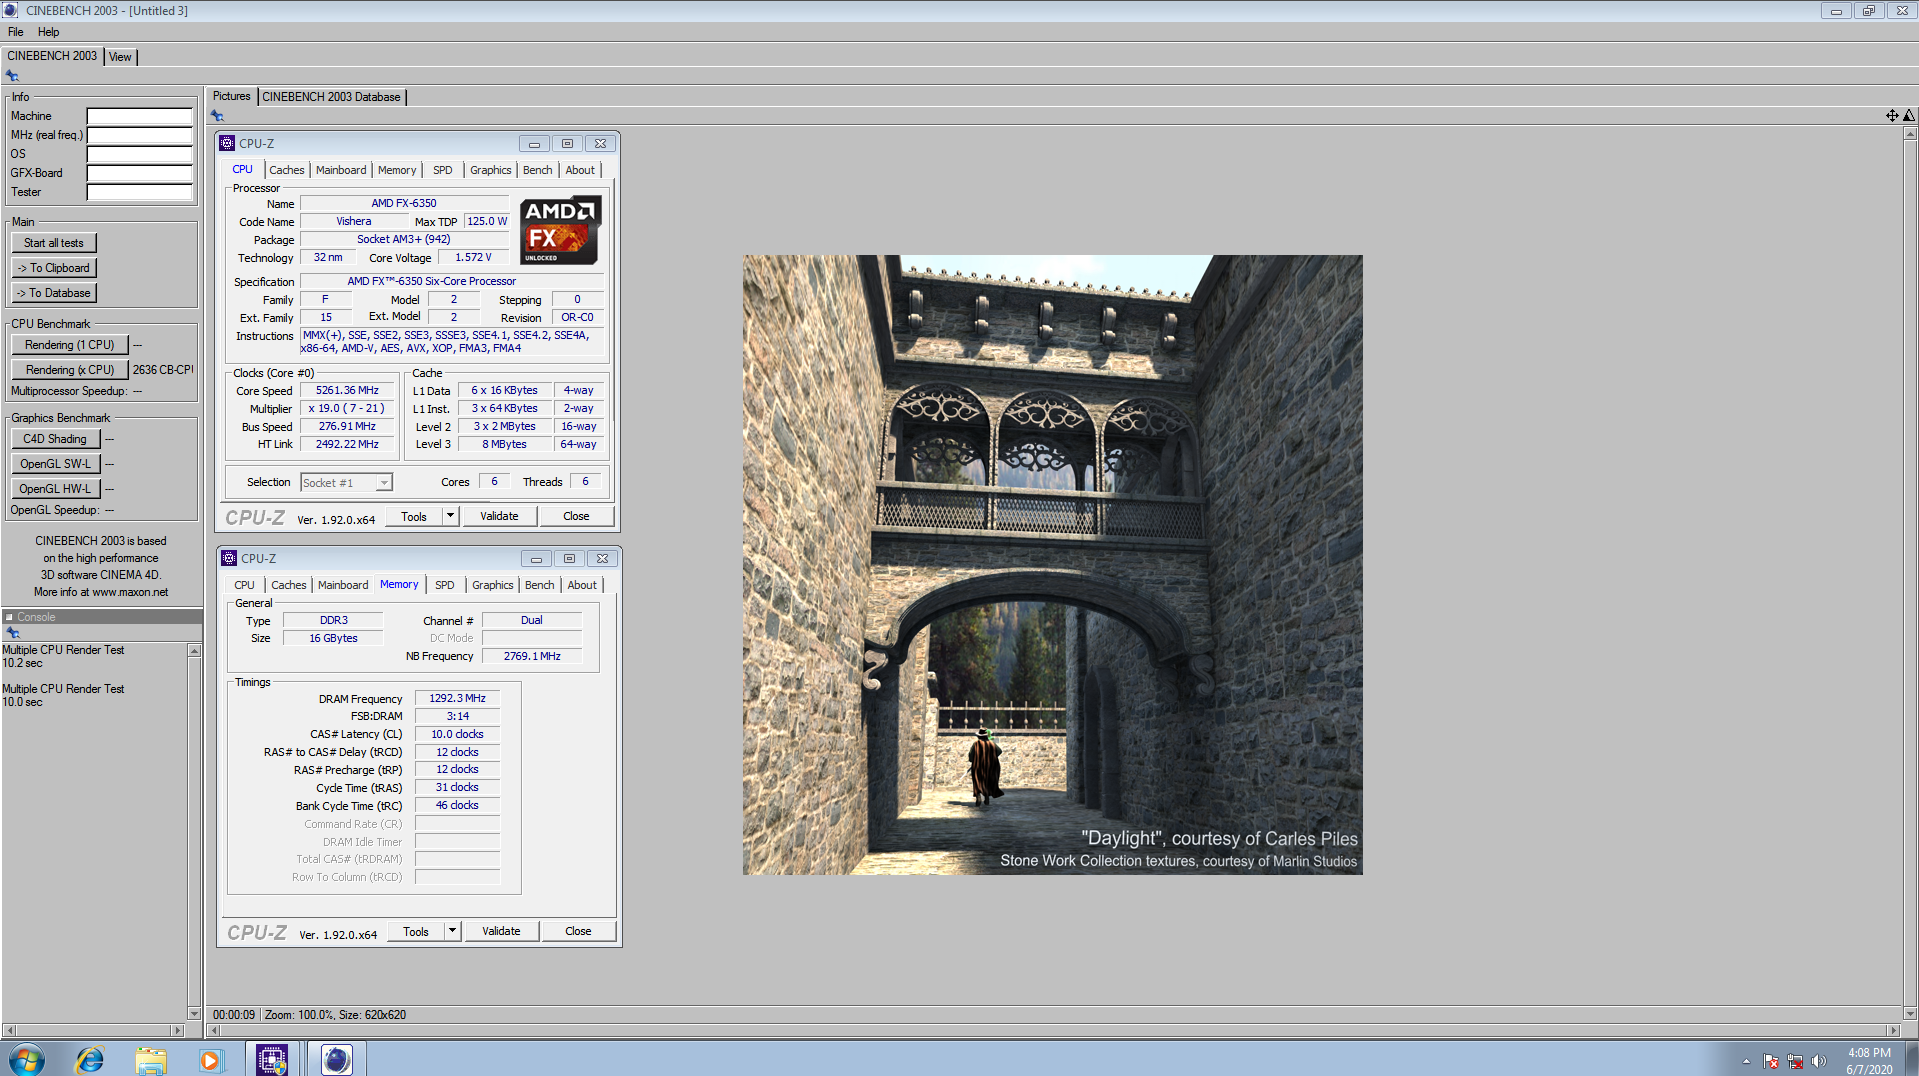The height and width of the screenshot is (1076, 1919).
Task: Click picture panel horizontal scrollbar right arrow
Action: [1893, 1030]
